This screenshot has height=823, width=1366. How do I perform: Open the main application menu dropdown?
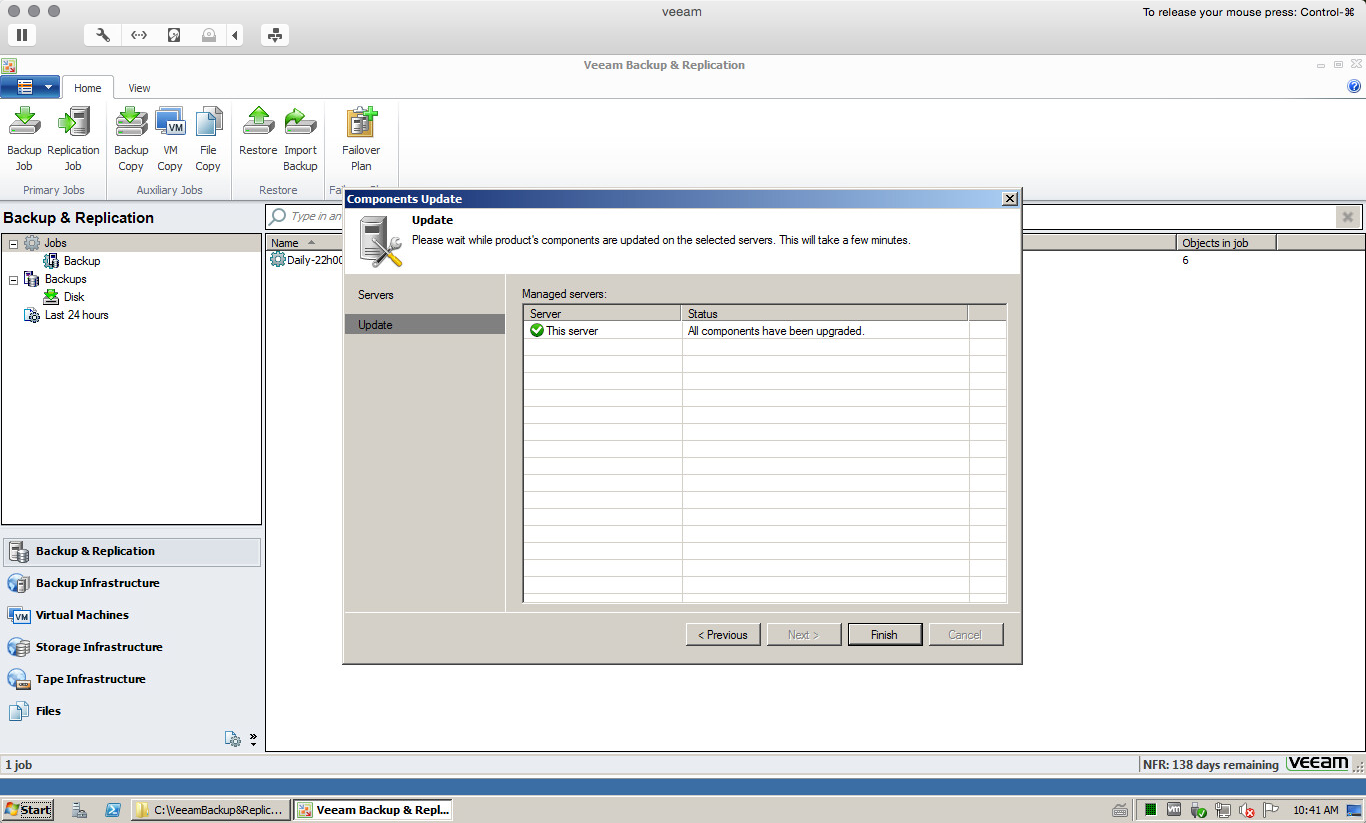tap(31, 87)
